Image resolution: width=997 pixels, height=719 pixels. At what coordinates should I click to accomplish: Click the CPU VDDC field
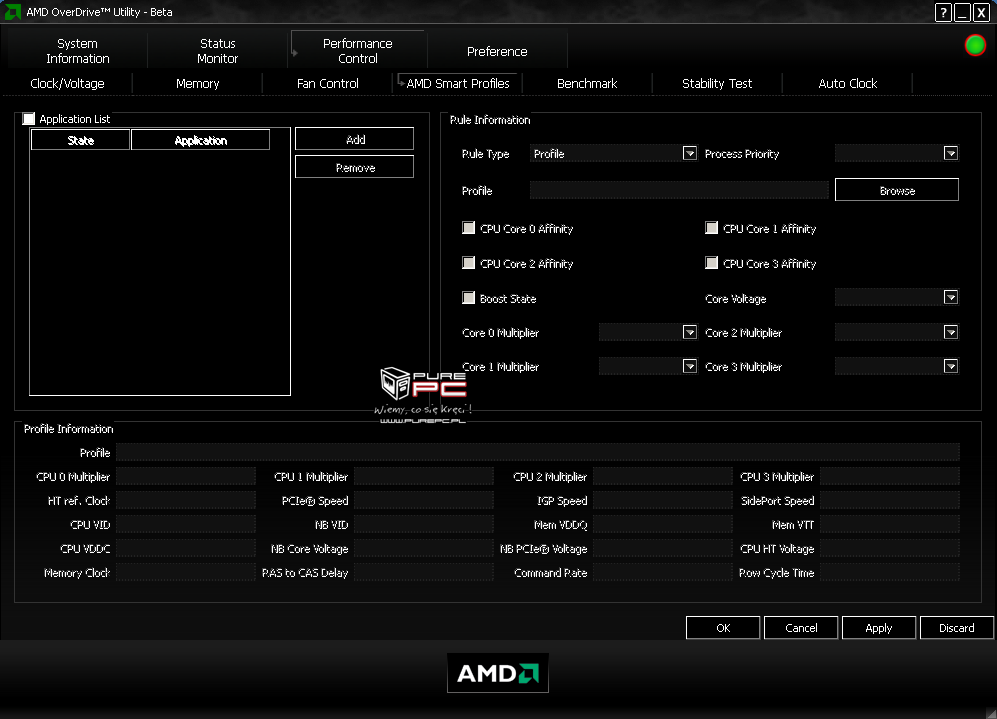pyautogui.click(x=186, y=549)
